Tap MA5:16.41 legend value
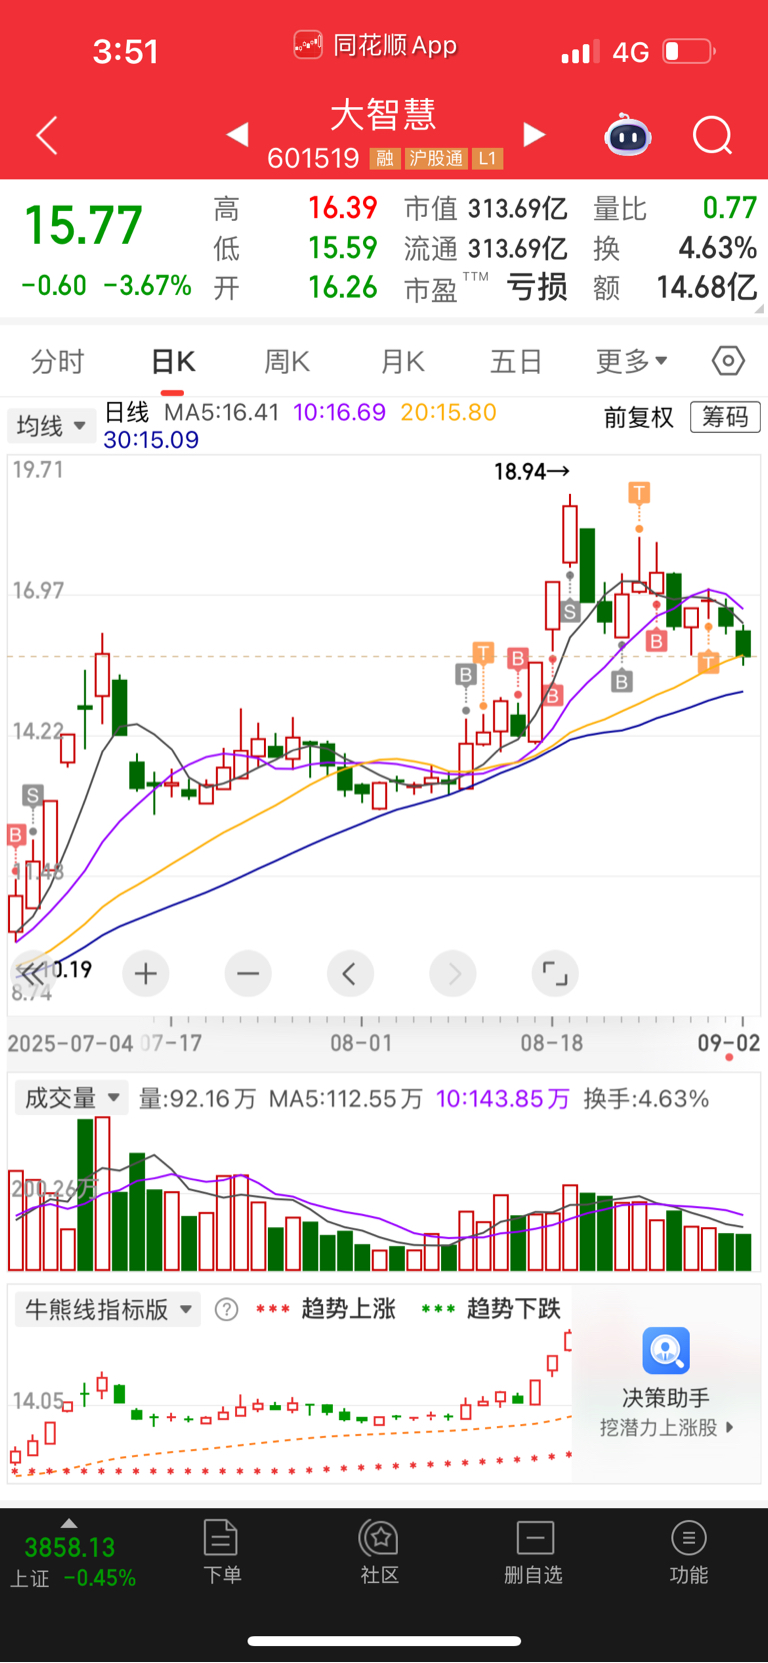The height and width of the screenshot is (1663, 768). coord(221,413)
